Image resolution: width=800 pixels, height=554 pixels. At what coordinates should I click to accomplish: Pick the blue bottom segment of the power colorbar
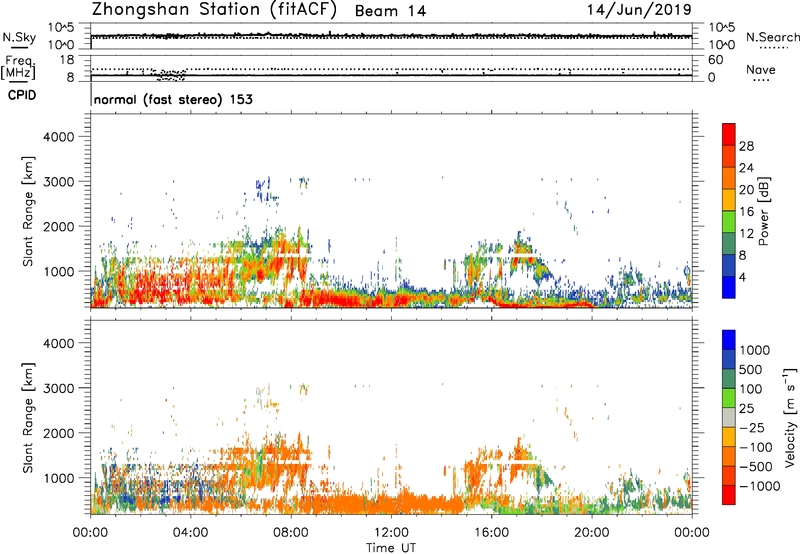click(729, 287)
